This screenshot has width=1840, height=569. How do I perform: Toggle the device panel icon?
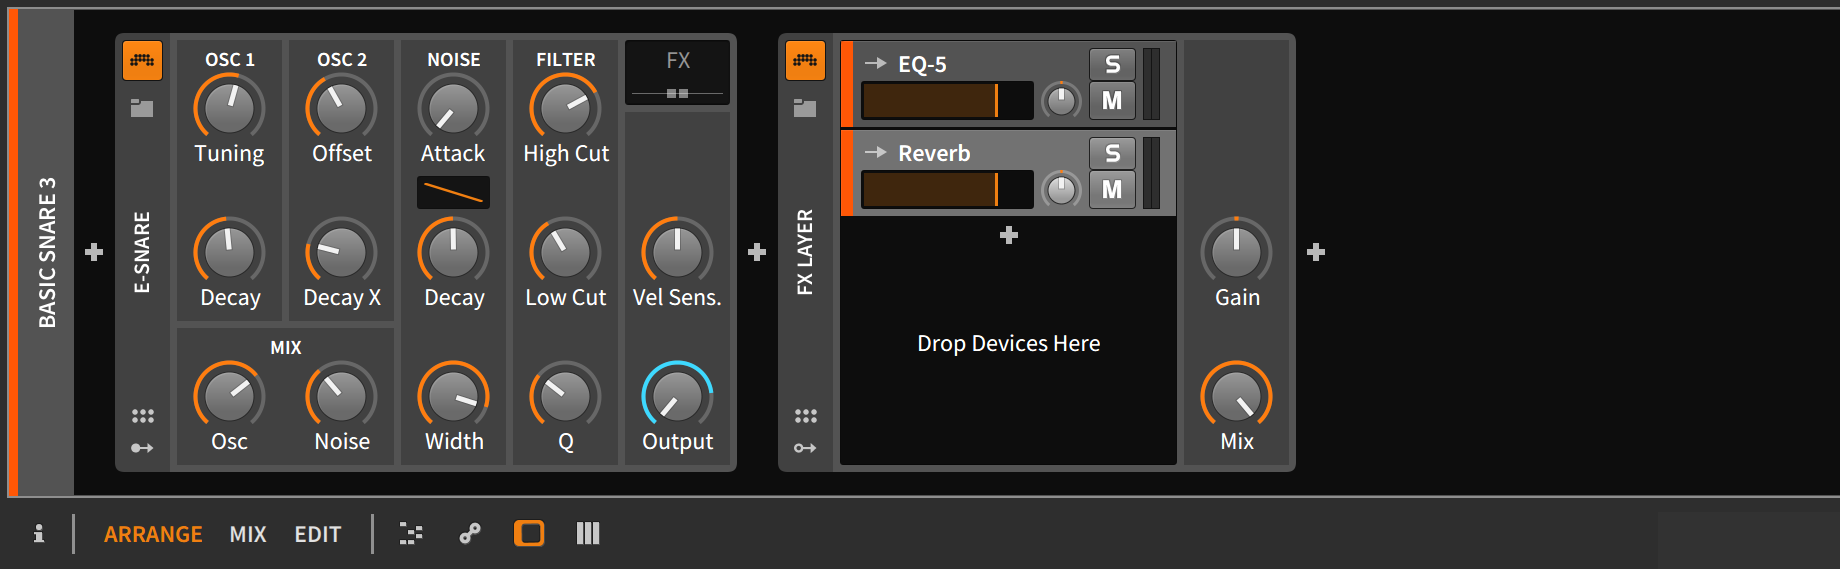pos(529,534)
